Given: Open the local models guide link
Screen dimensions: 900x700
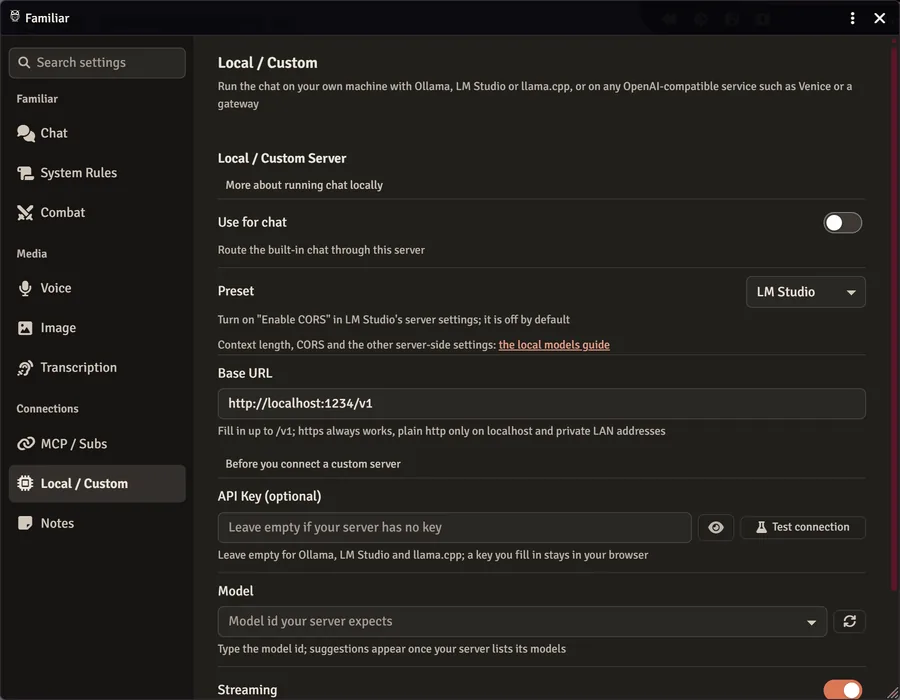Looking at the screenshot, I should [x=554, y=345].
